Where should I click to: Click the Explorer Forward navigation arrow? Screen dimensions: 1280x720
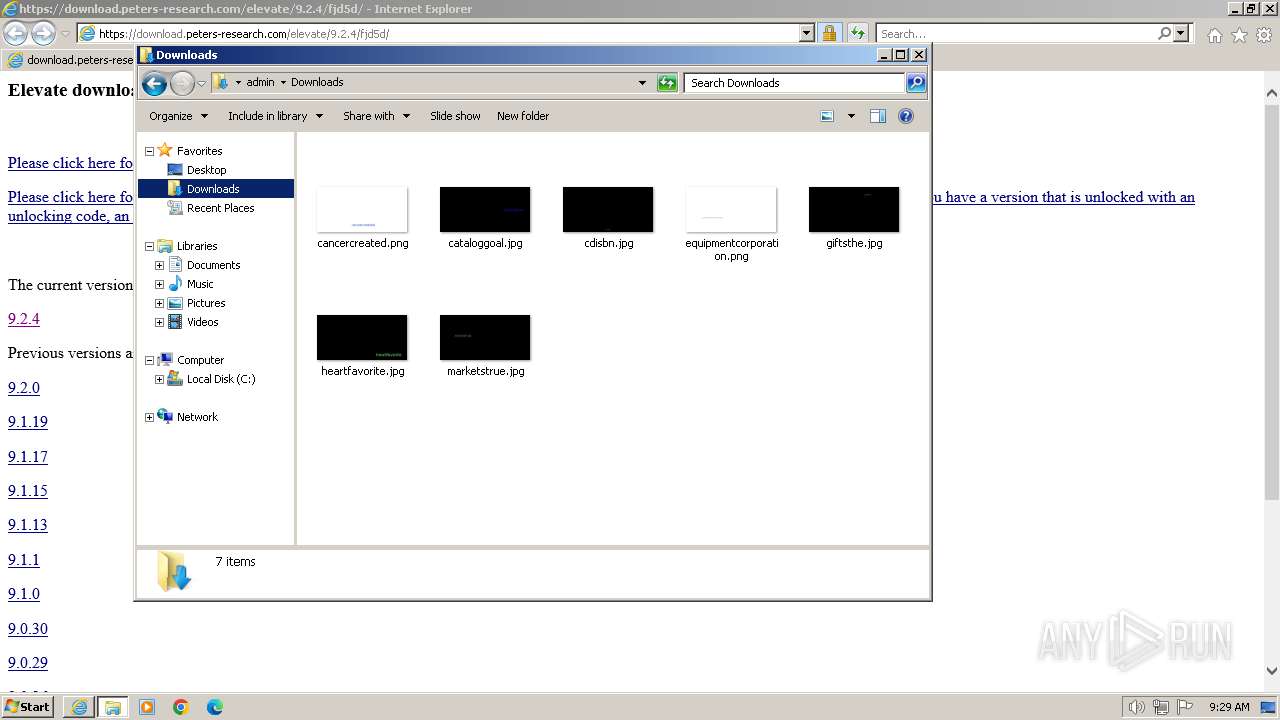point(182,83)
